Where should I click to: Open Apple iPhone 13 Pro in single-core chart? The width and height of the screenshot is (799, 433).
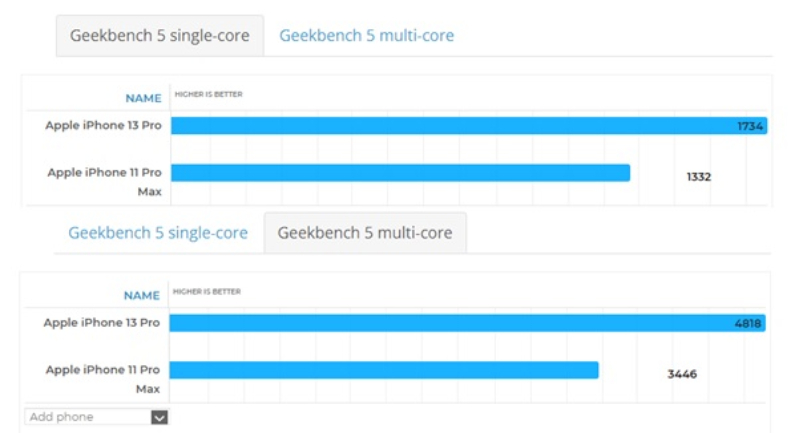tap(103, 126)
